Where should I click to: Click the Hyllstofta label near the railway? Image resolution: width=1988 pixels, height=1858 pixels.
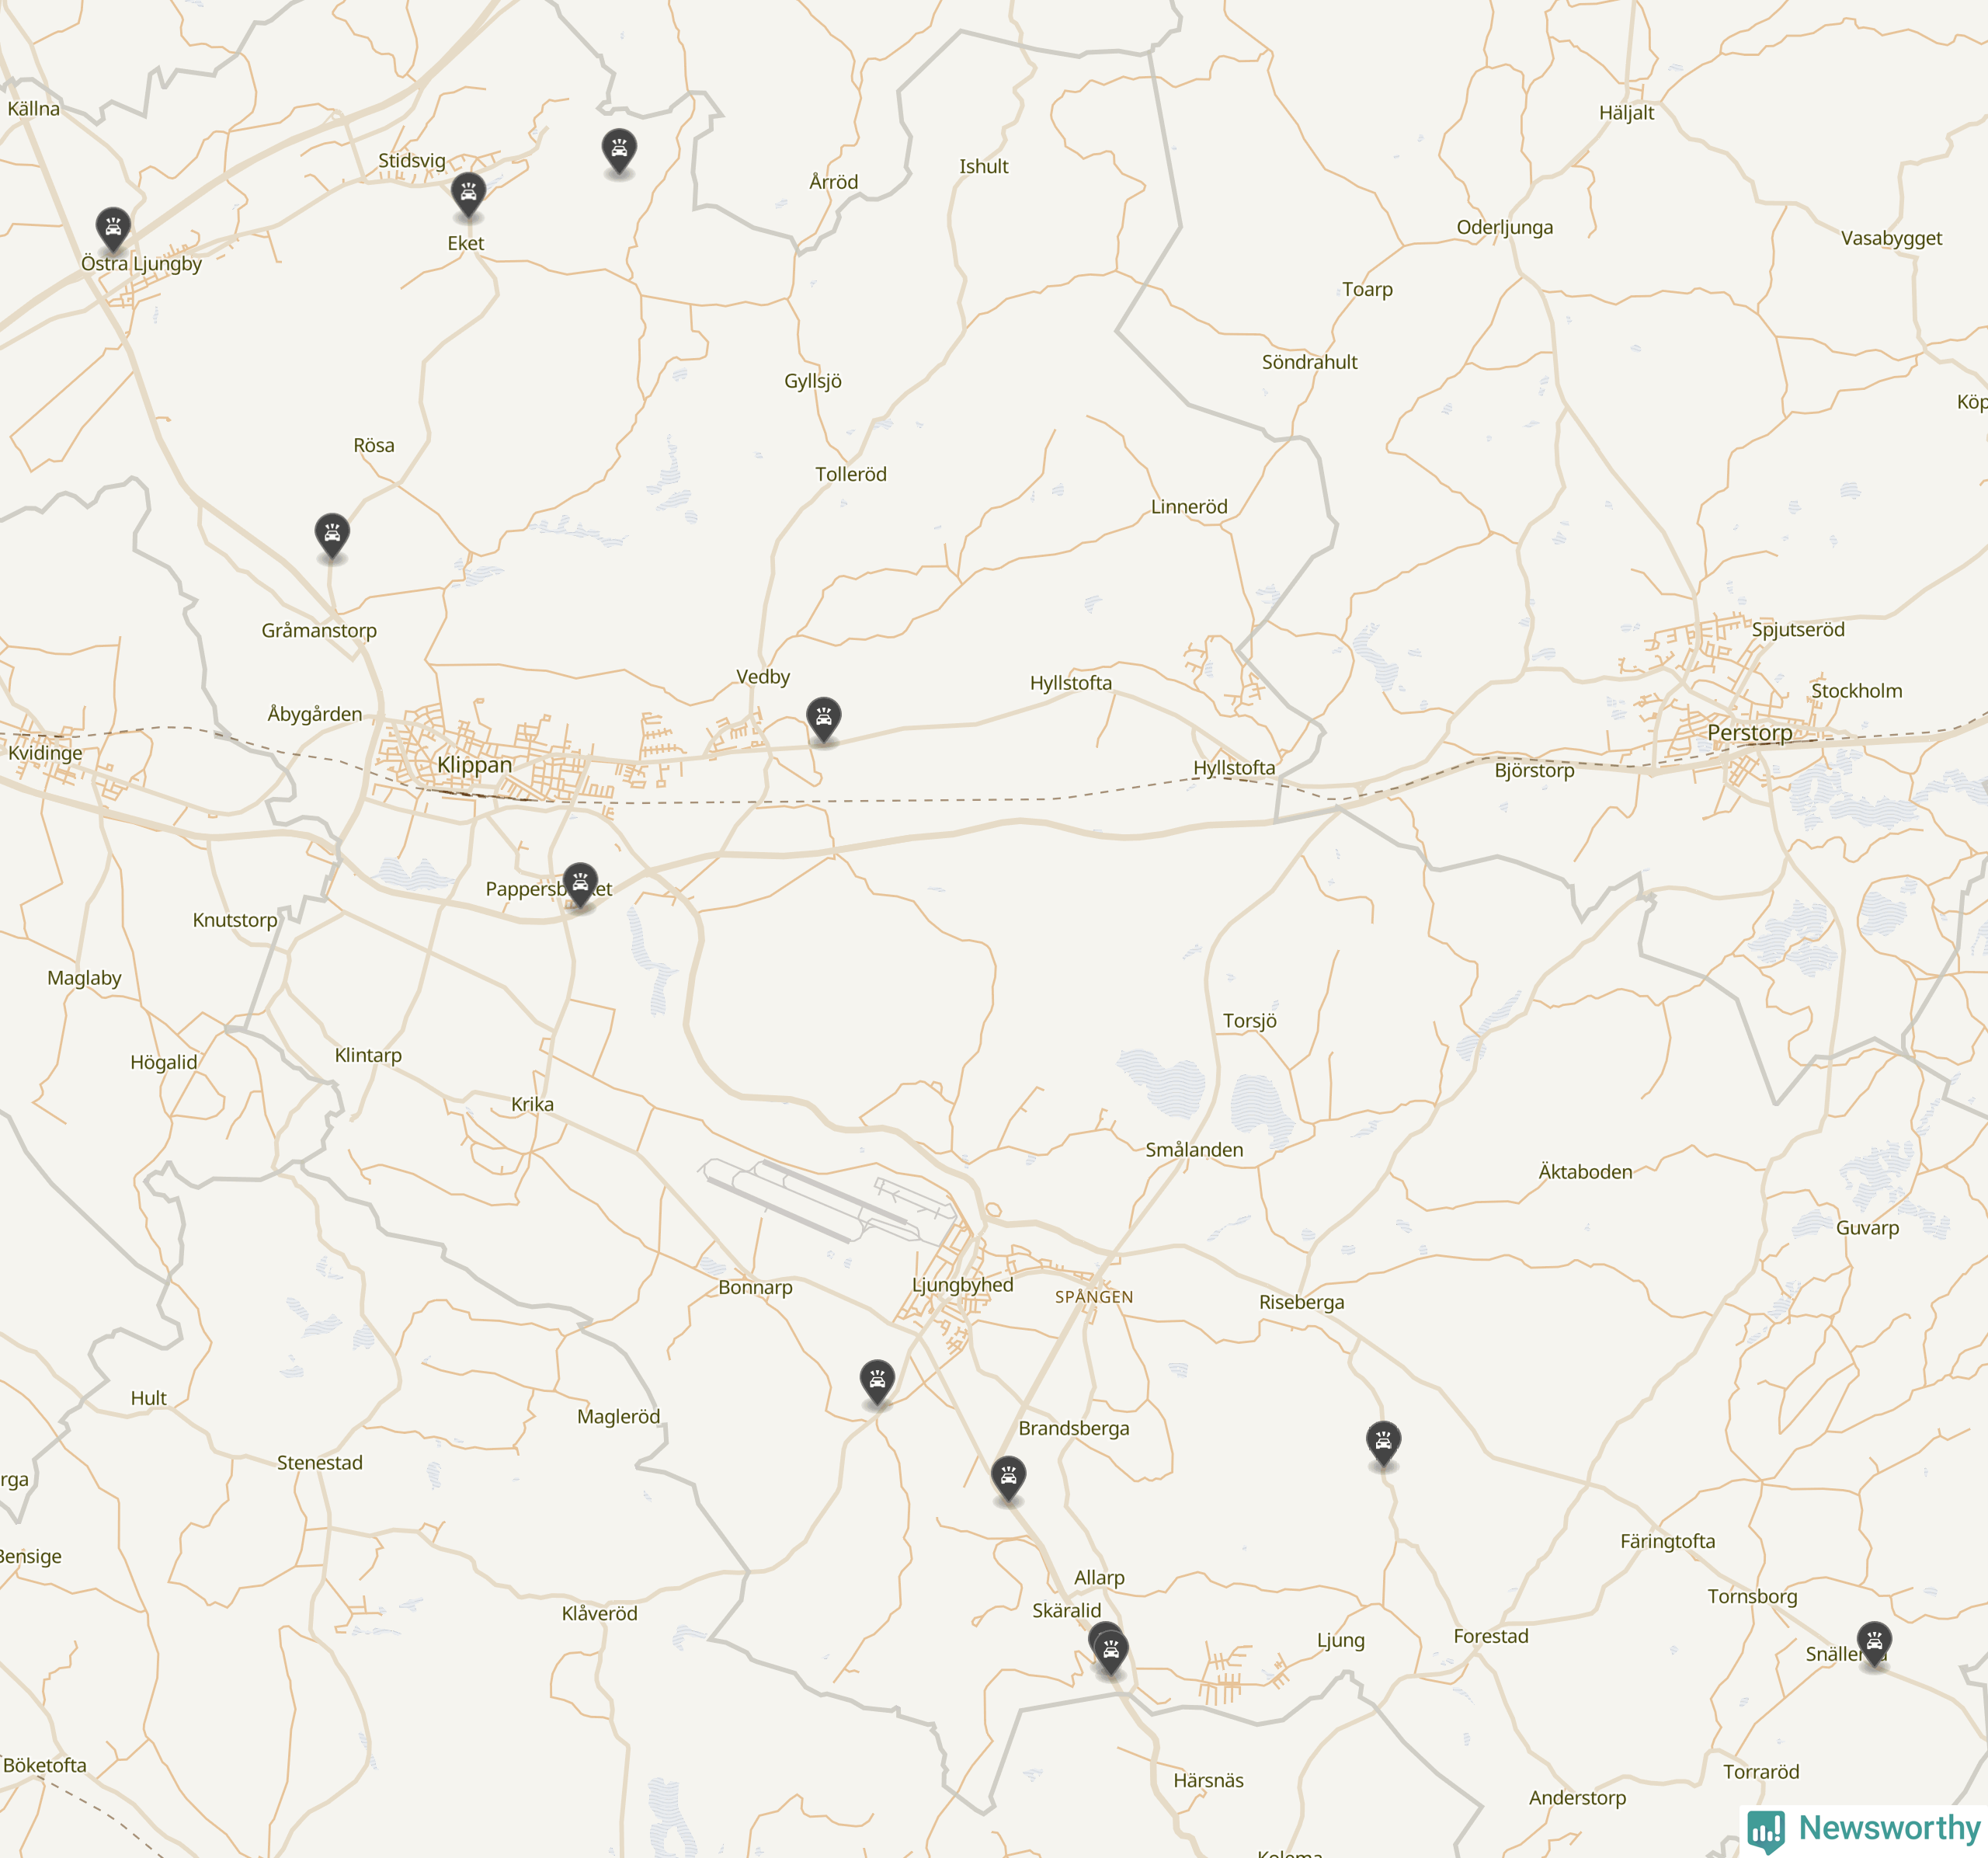(1234, 768)
